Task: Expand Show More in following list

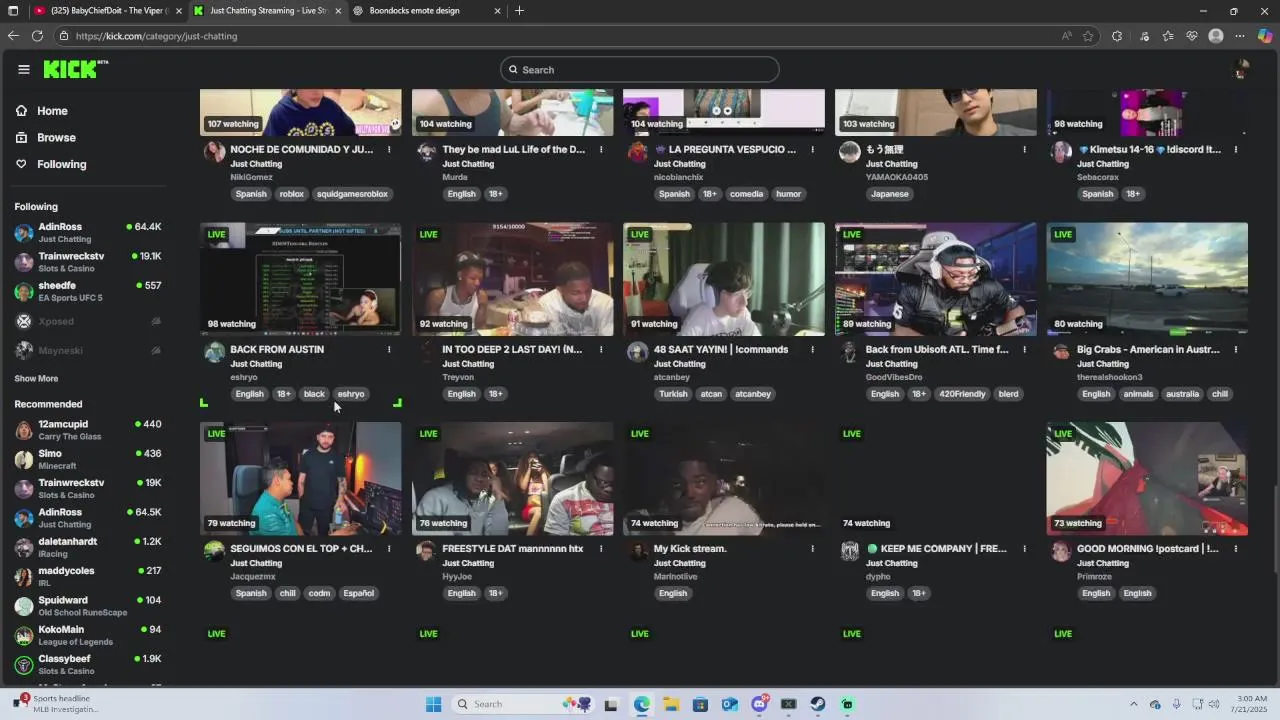Action: click(36, 379)
